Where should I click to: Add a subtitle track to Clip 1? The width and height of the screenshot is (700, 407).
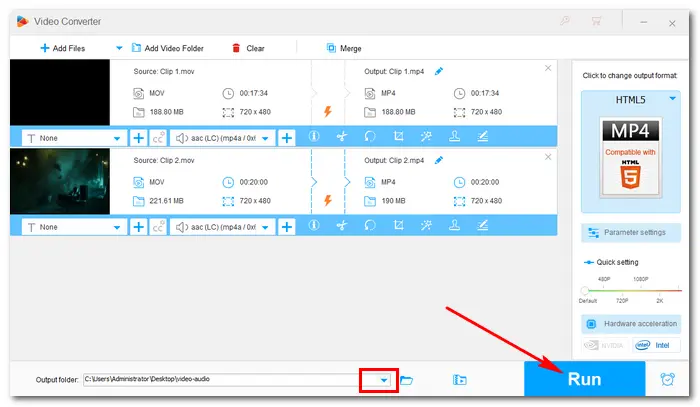pyautogui.click(x=138, y=138)
